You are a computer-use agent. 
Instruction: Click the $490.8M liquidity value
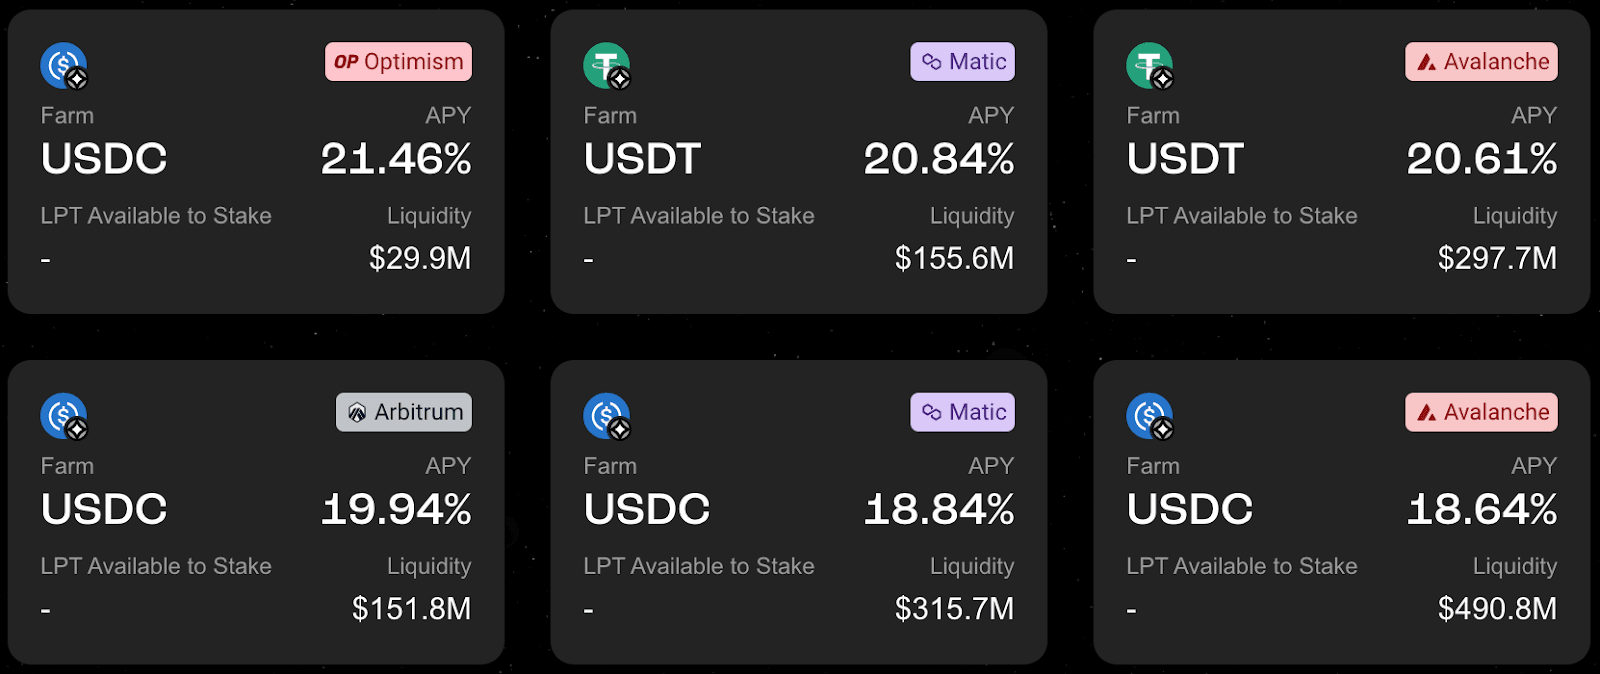click(1497, 608)
